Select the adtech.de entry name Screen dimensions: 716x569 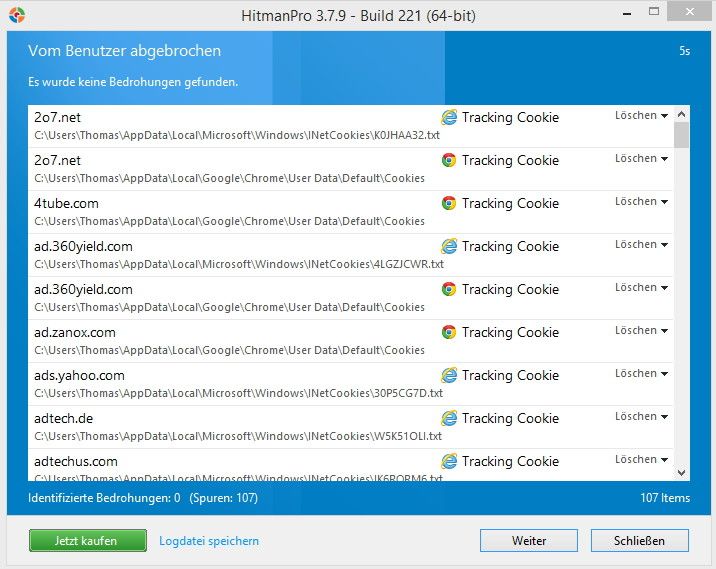pos(63,418)
